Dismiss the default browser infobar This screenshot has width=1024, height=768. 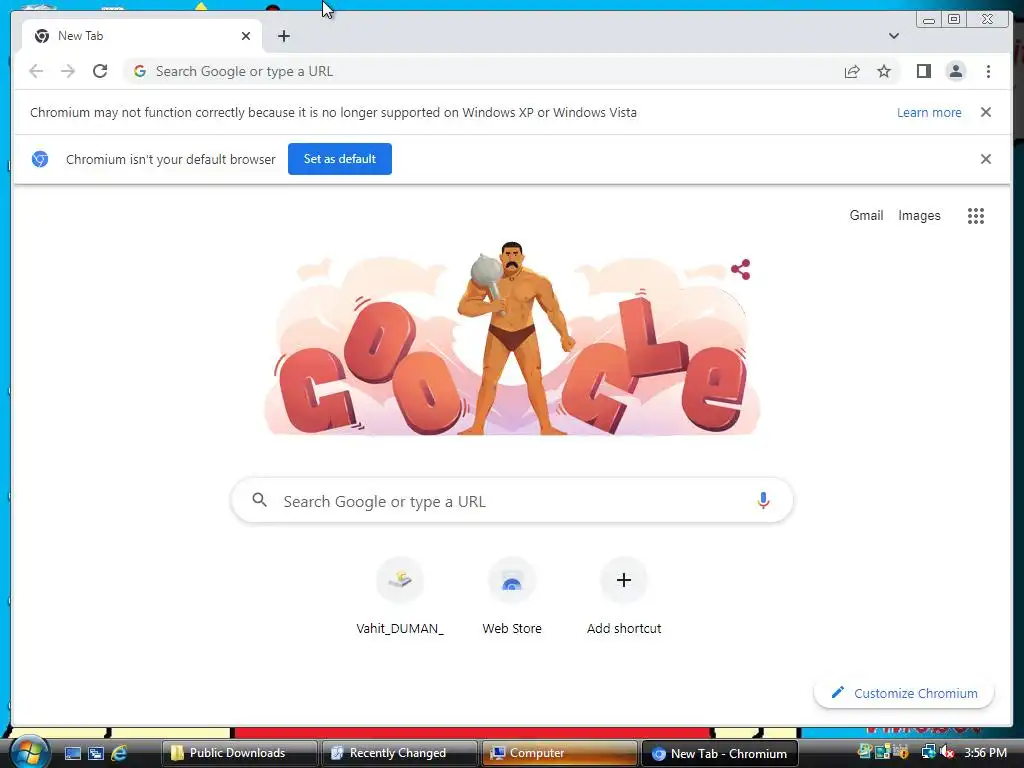pyautogui.click(x=985, y=159)
